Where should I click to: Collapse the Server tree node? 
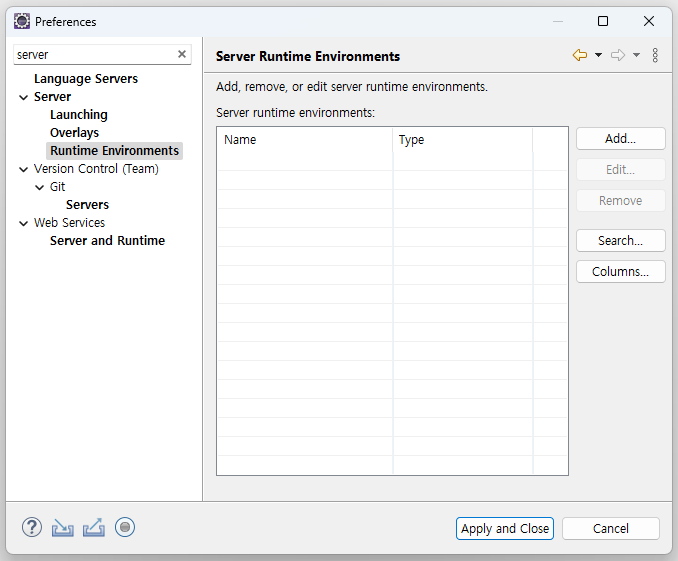24,97
